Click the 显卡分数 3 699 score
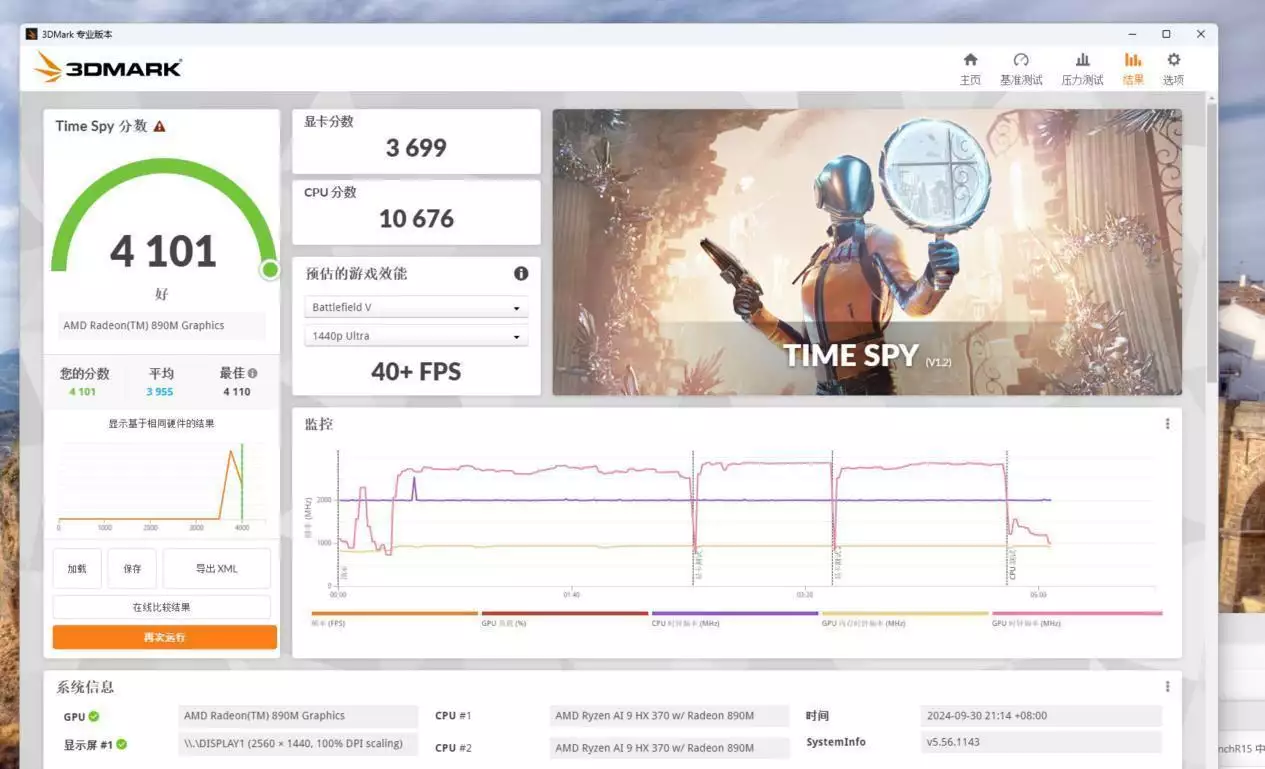The width and height of the screenshot is (1265, 769). point(416,148)
